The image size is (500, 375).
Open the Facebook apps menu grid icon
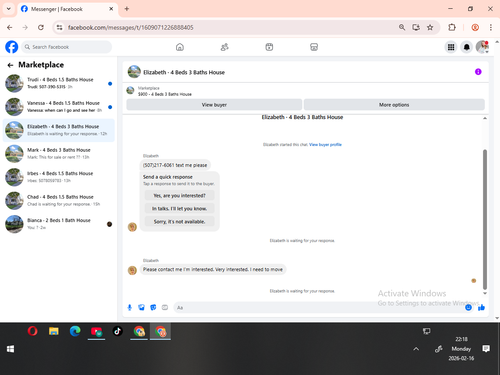451,47
